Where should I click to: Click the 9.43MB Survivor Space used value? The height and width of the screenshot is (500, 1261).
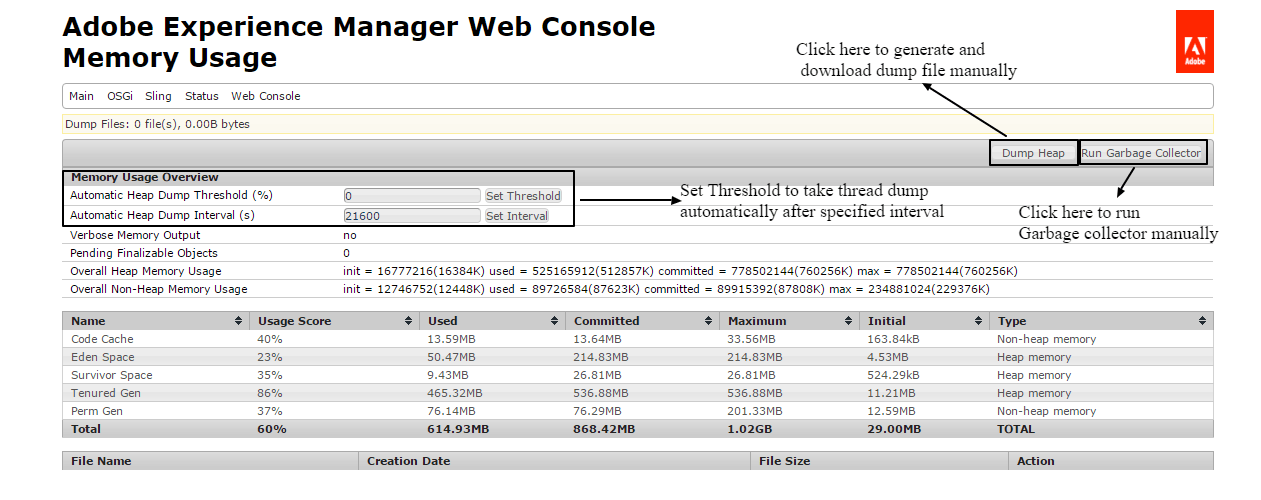click(450, 375)
